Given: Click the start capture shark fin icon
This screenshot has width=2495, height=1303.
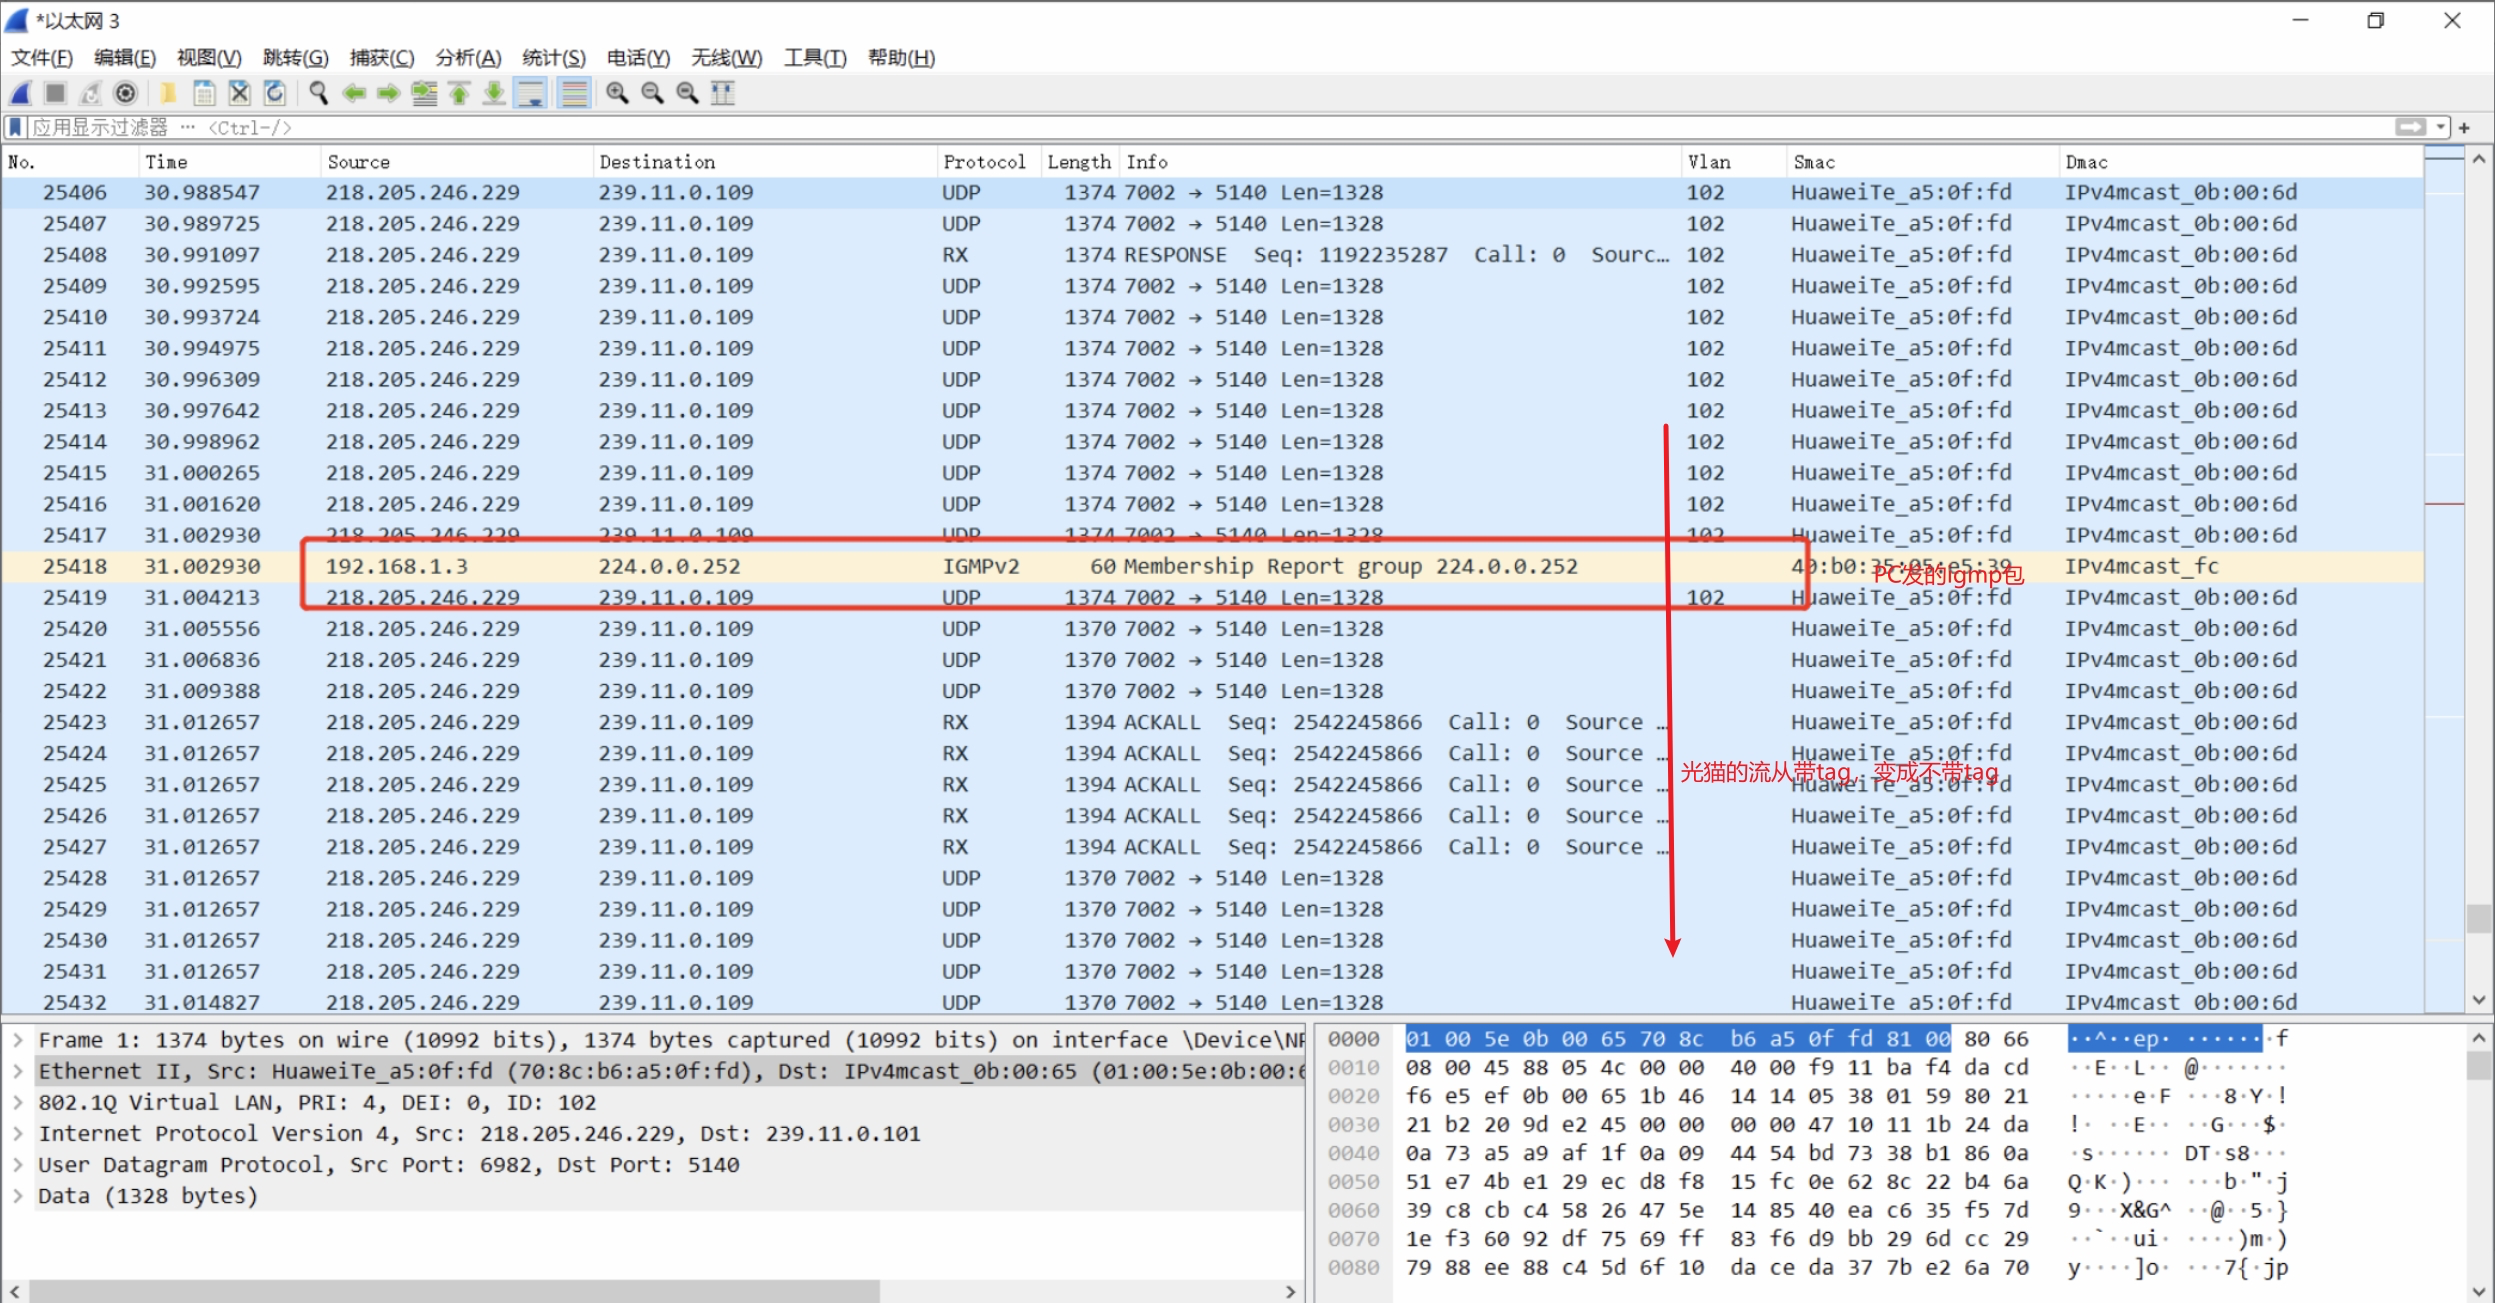Looking at the screenshot, I should point(21,94).
